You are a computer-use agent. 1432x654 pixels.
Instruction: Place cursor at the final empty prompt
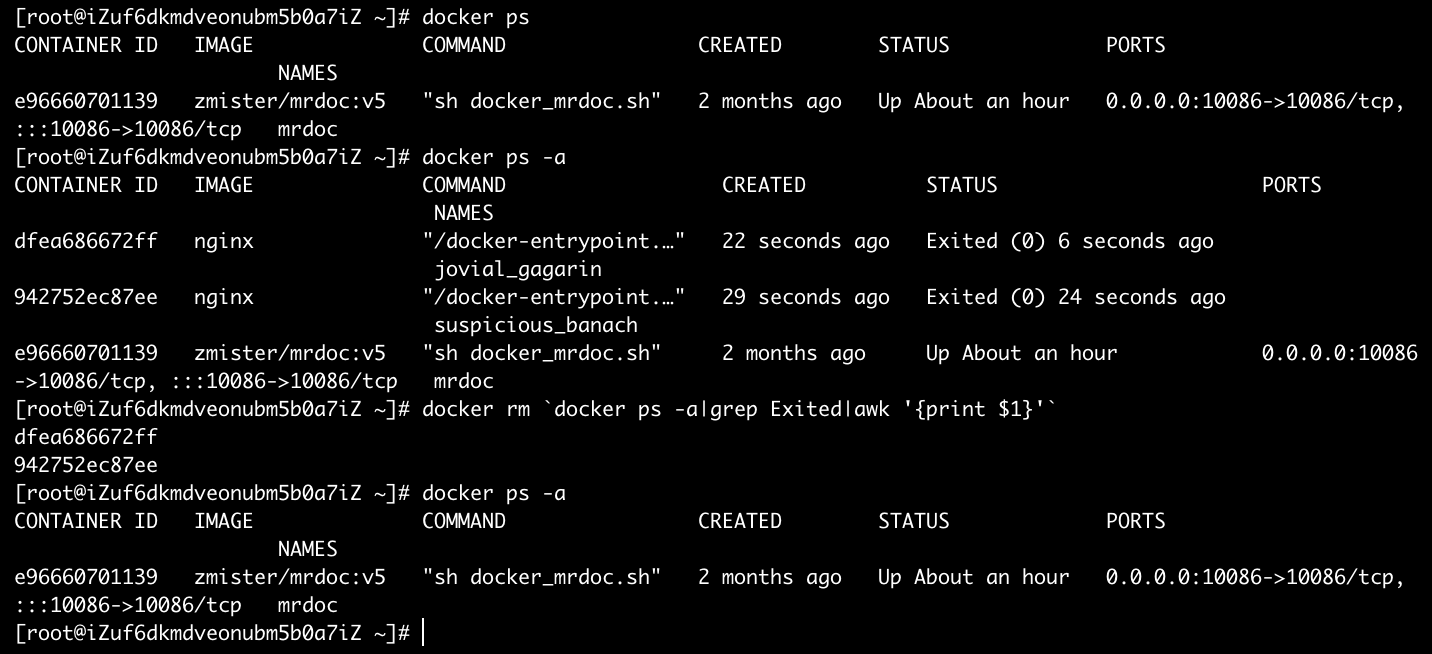424,633
